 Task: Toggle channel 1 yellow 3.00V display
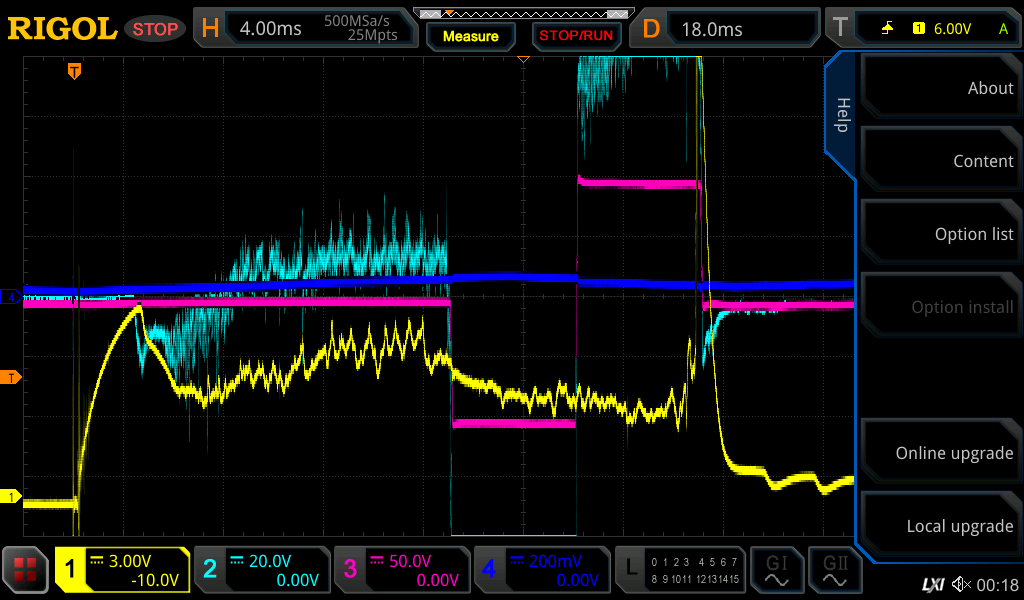click(122, 570)
